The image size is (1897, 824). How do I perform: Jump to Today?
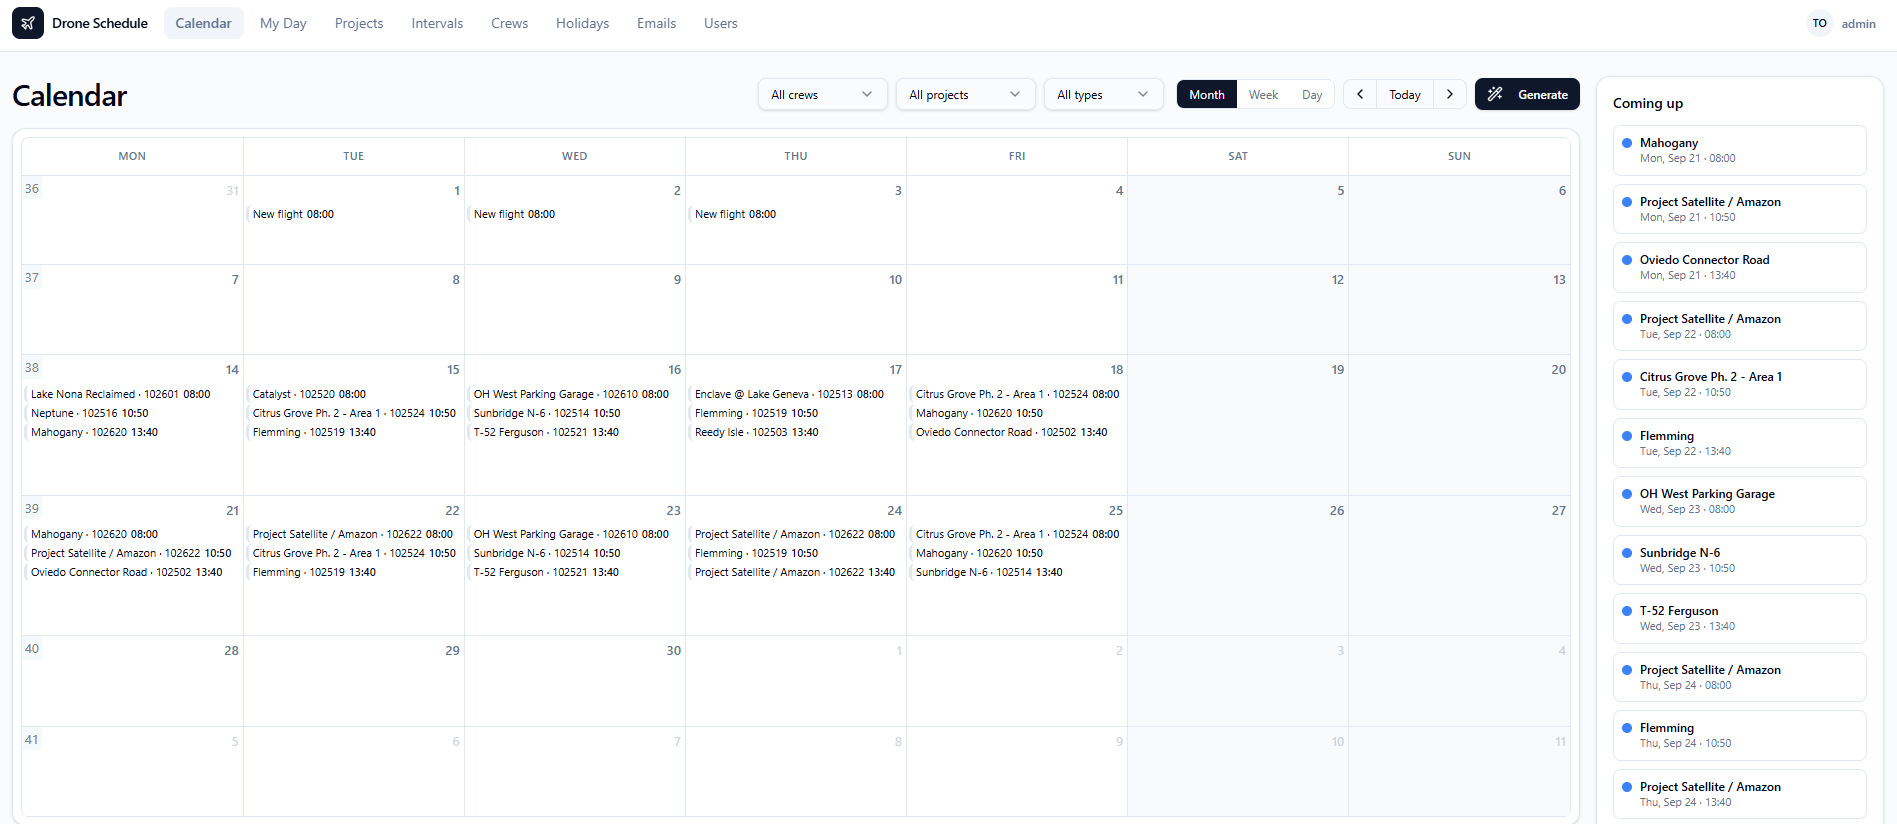(x=1405, y=94)
